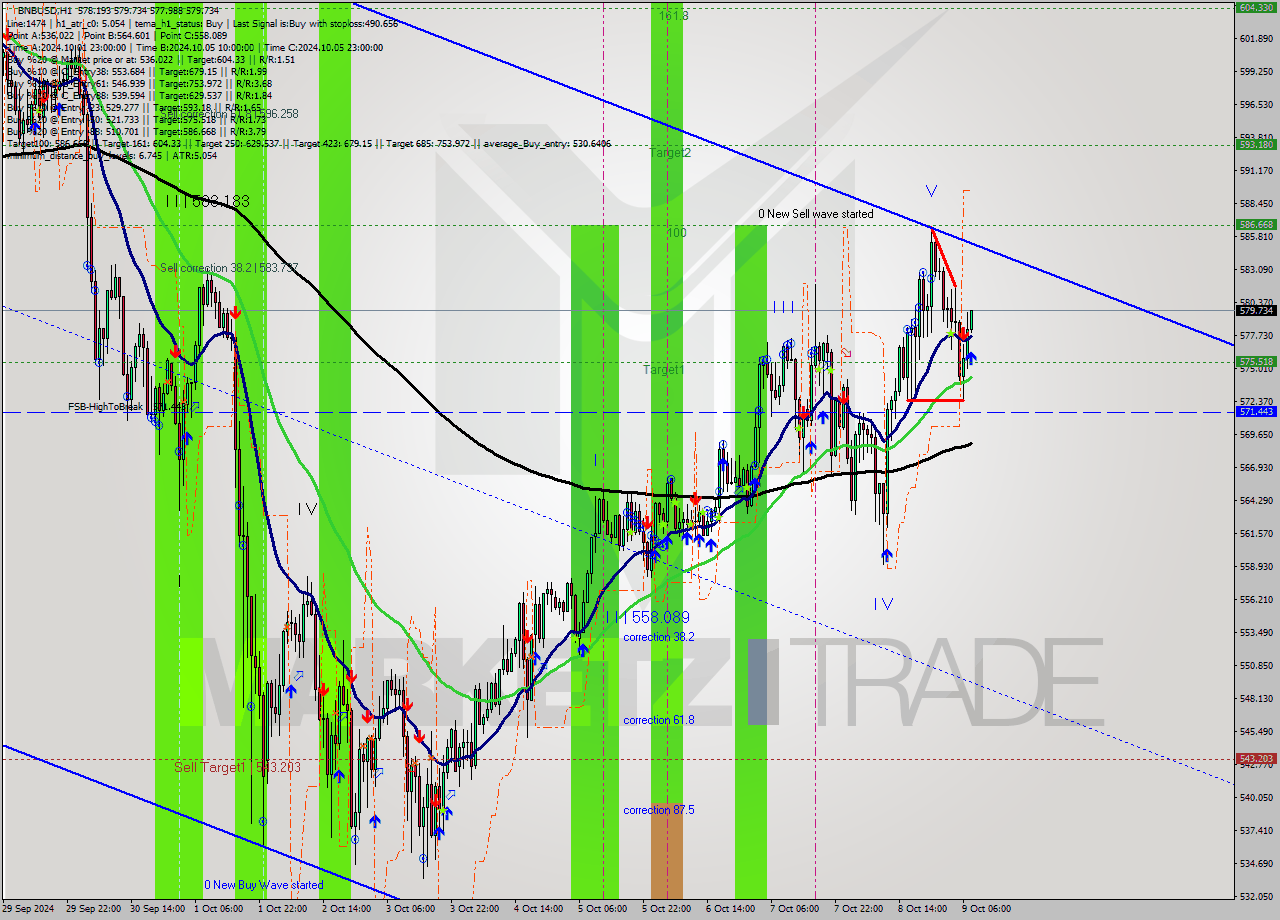Click the 'correction 38.2' blue label
This screenshot has width=1280, height=920.
(x=658, y=637)
